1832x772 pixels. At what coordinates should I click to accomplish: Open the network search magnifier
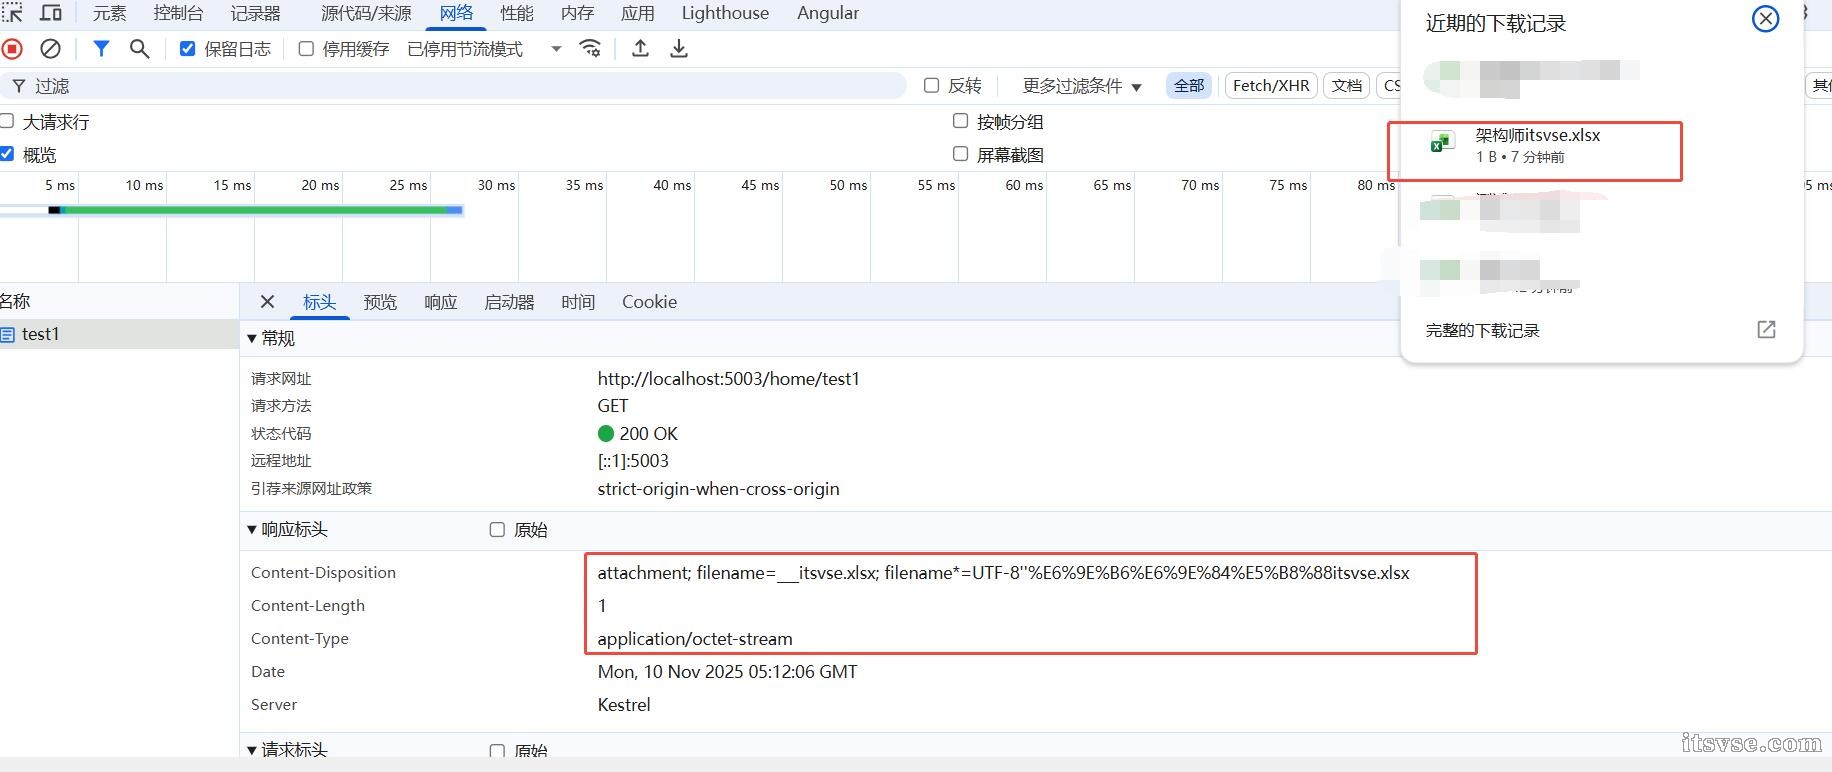pos(140,48)
